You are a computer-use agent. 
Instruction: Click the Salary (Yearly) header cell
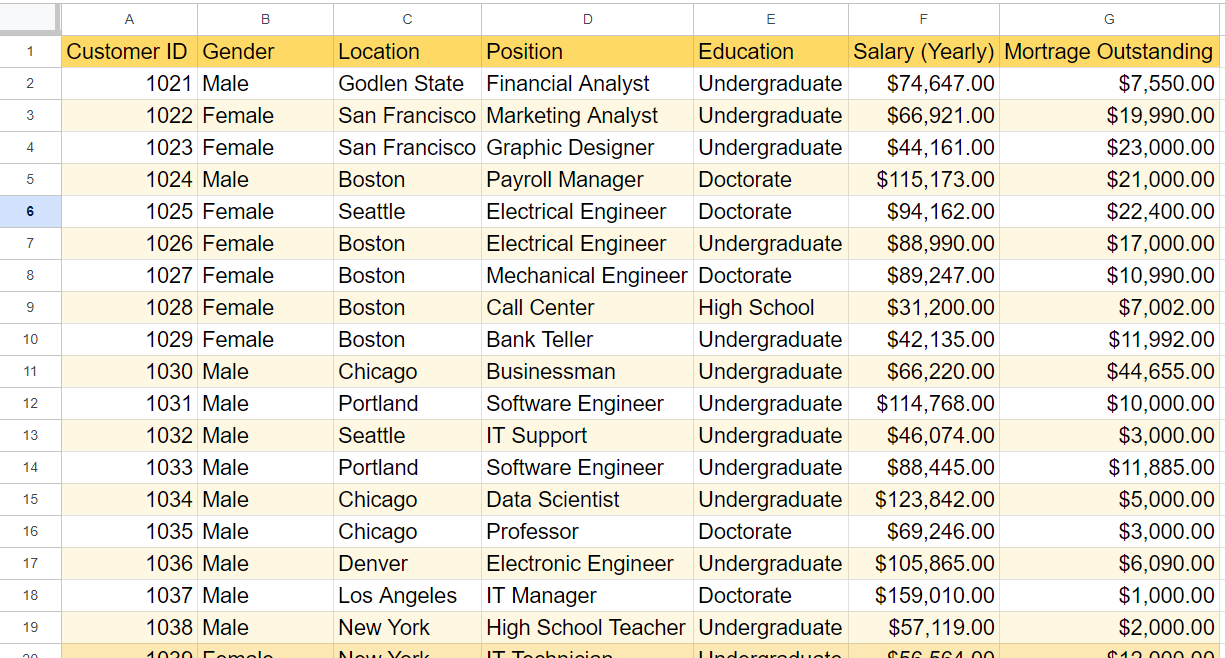923,52
